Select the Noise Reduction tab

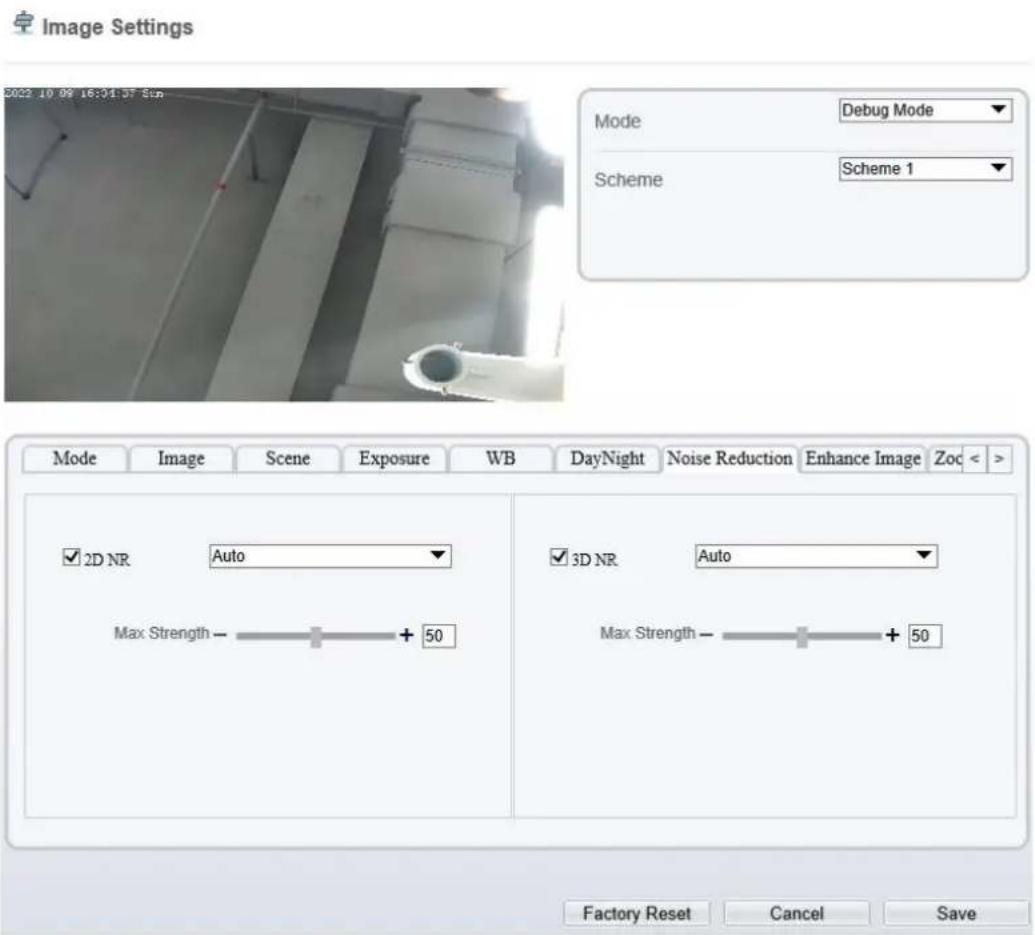[x=729, y=459]
